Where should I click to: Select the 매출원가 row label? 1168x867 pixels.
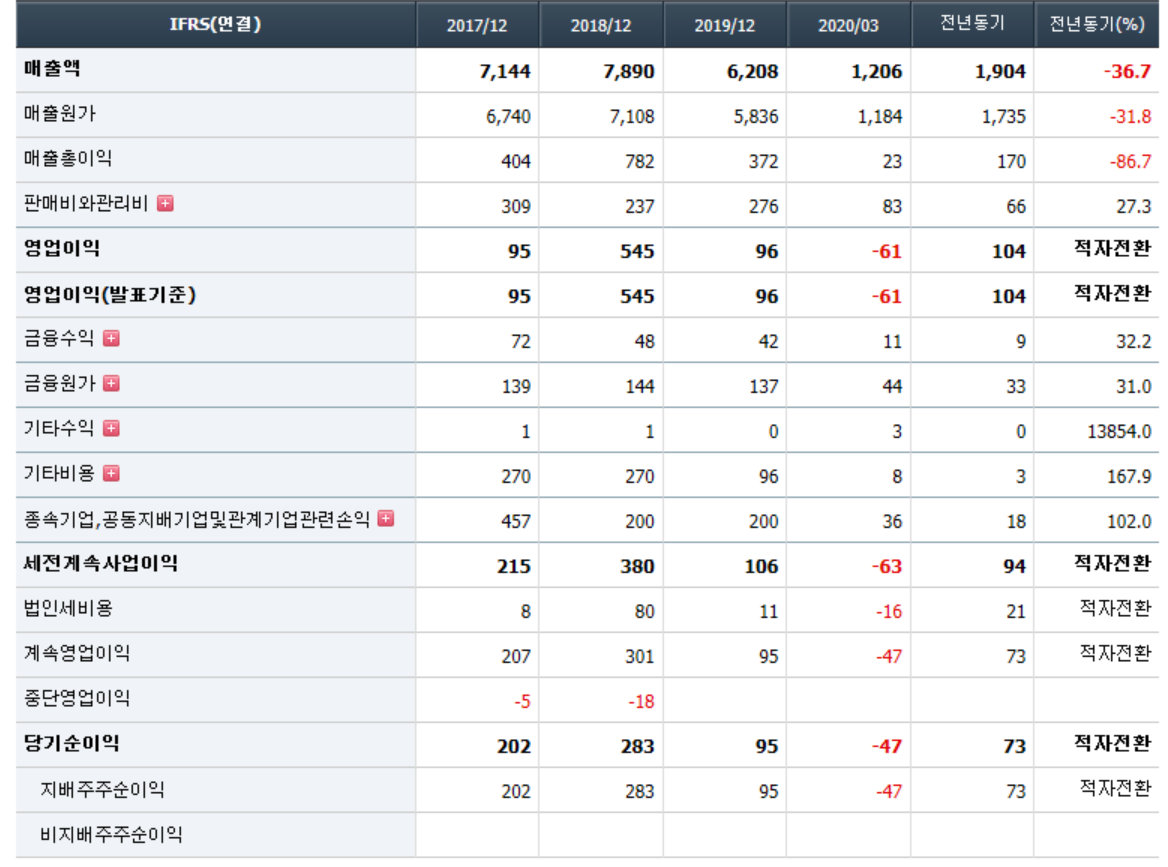[60, 113]
